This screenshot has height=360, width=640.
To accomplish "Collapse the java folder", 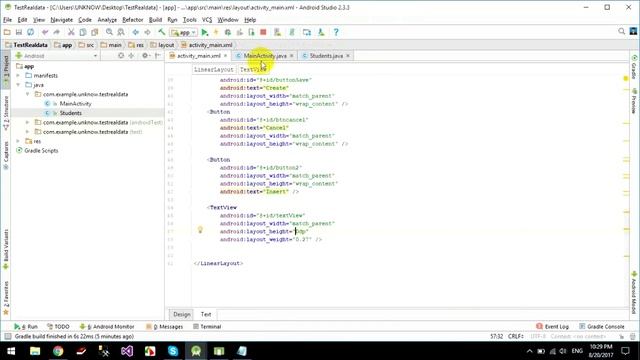I will [x=18, y=85].
